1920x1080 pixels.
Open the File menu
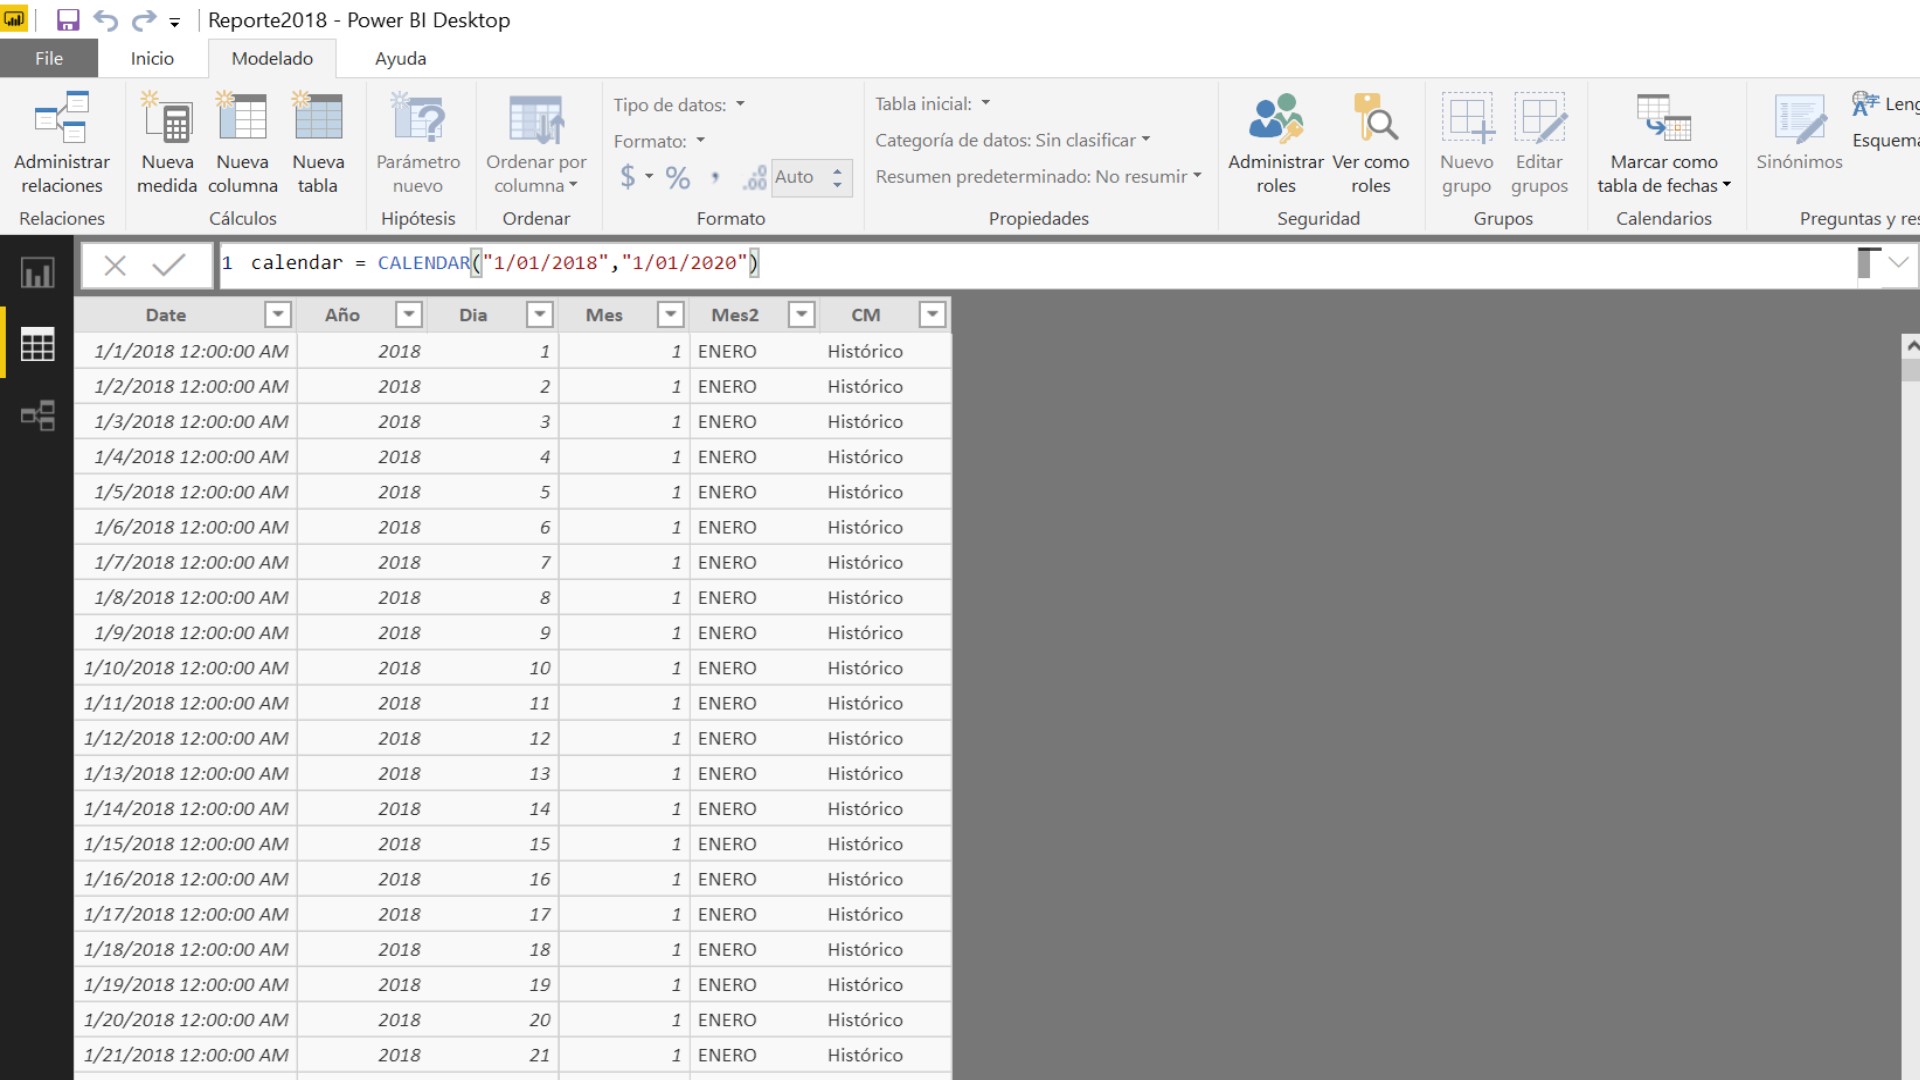pos(49,58)
